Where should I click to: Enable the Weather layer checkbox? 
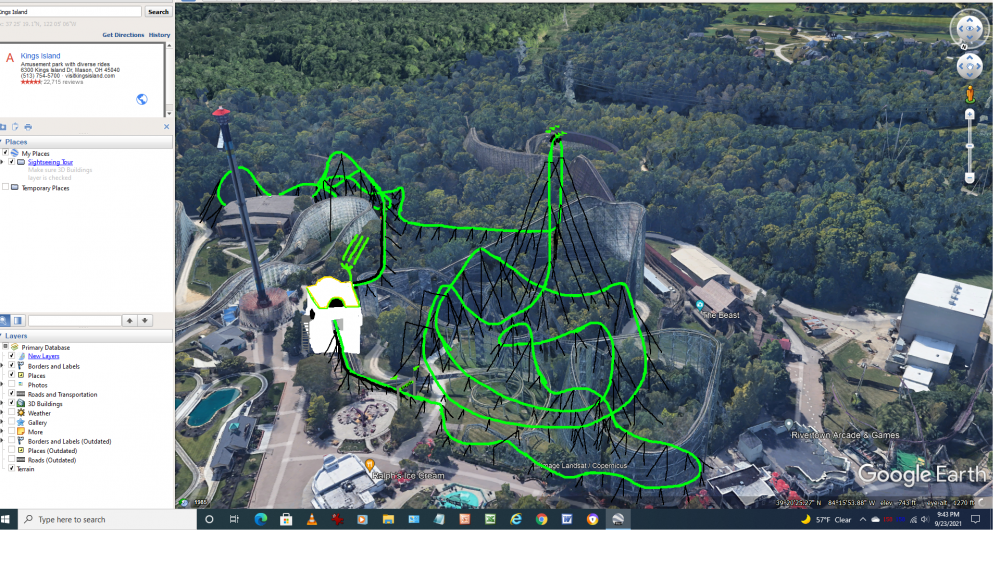[11, 413]
